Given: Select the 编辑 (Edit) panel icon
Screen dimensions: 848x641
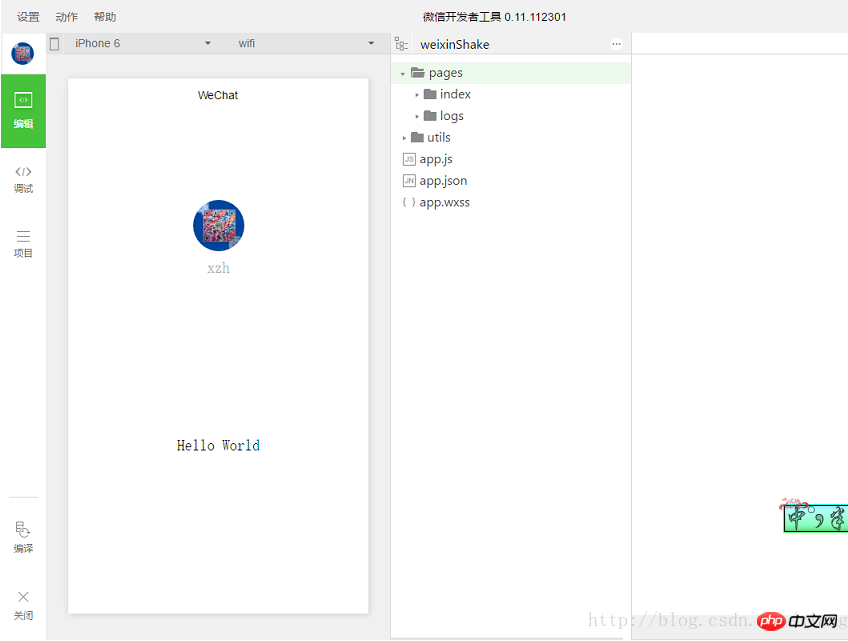Looking at the screenshot, I should [22, 111].
